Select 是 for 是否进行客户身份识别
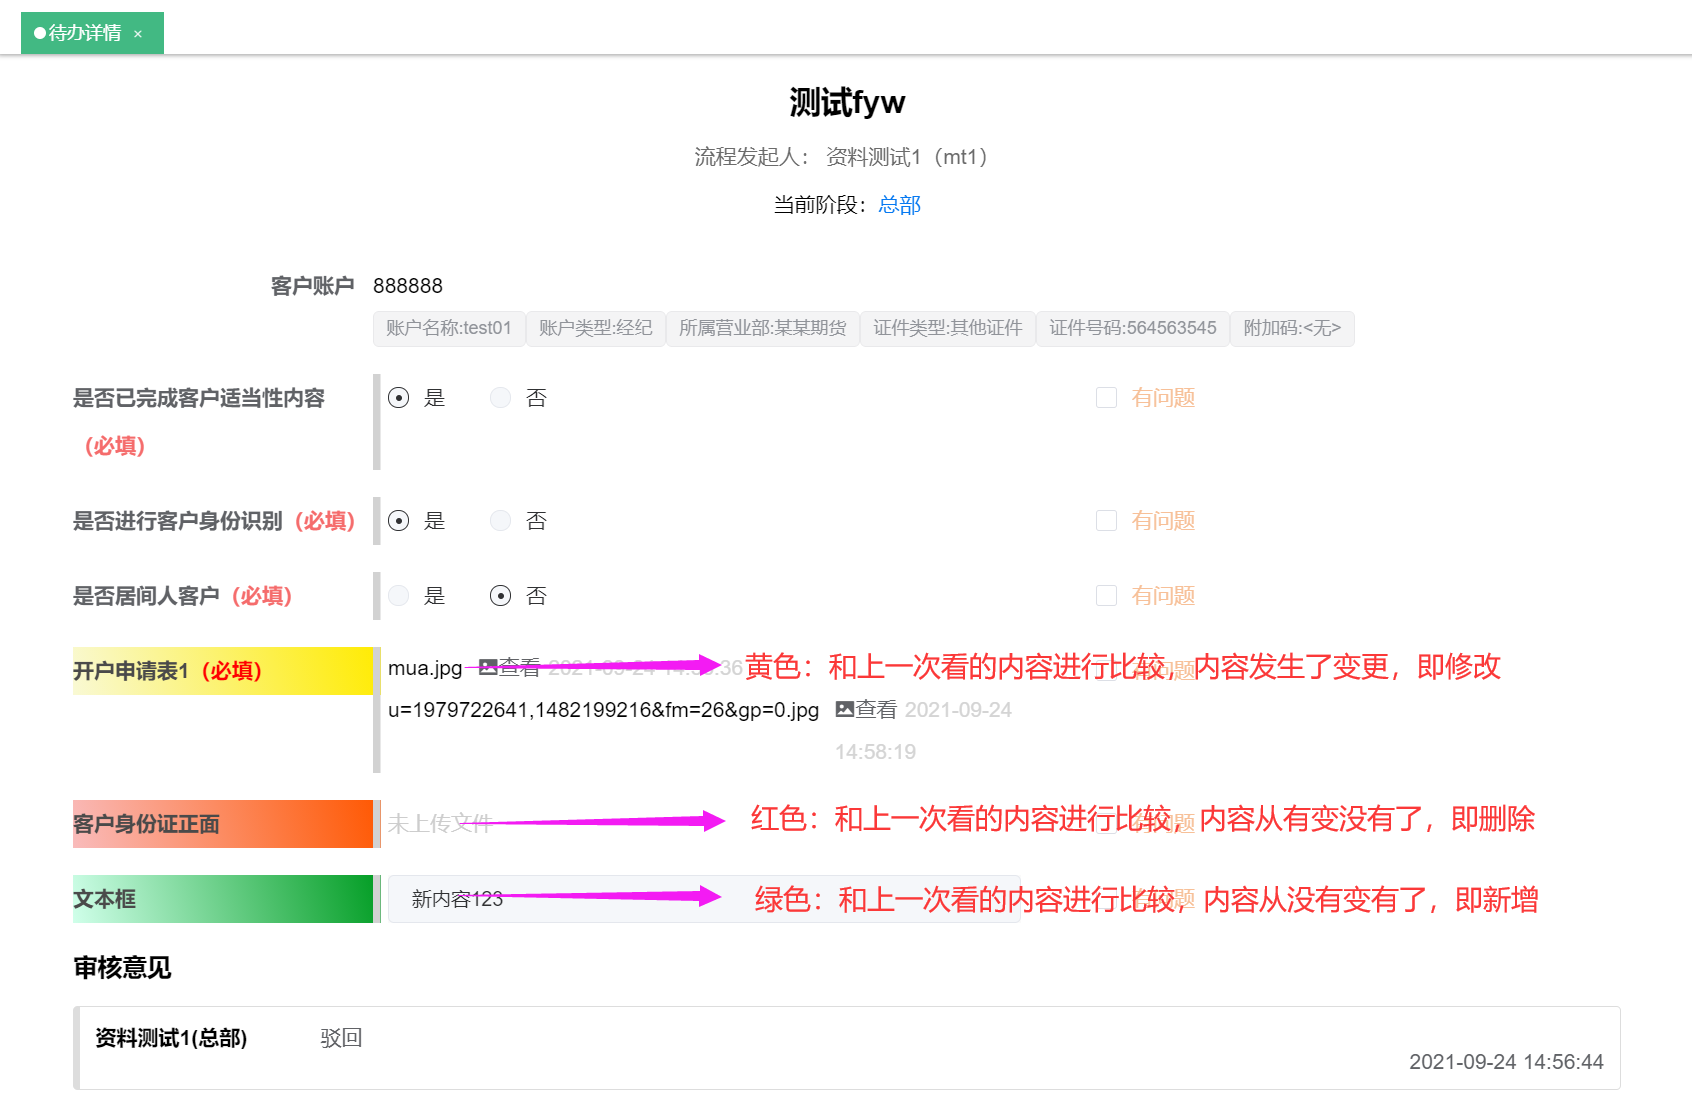The image size is (1692, 1100). point(399,521)
